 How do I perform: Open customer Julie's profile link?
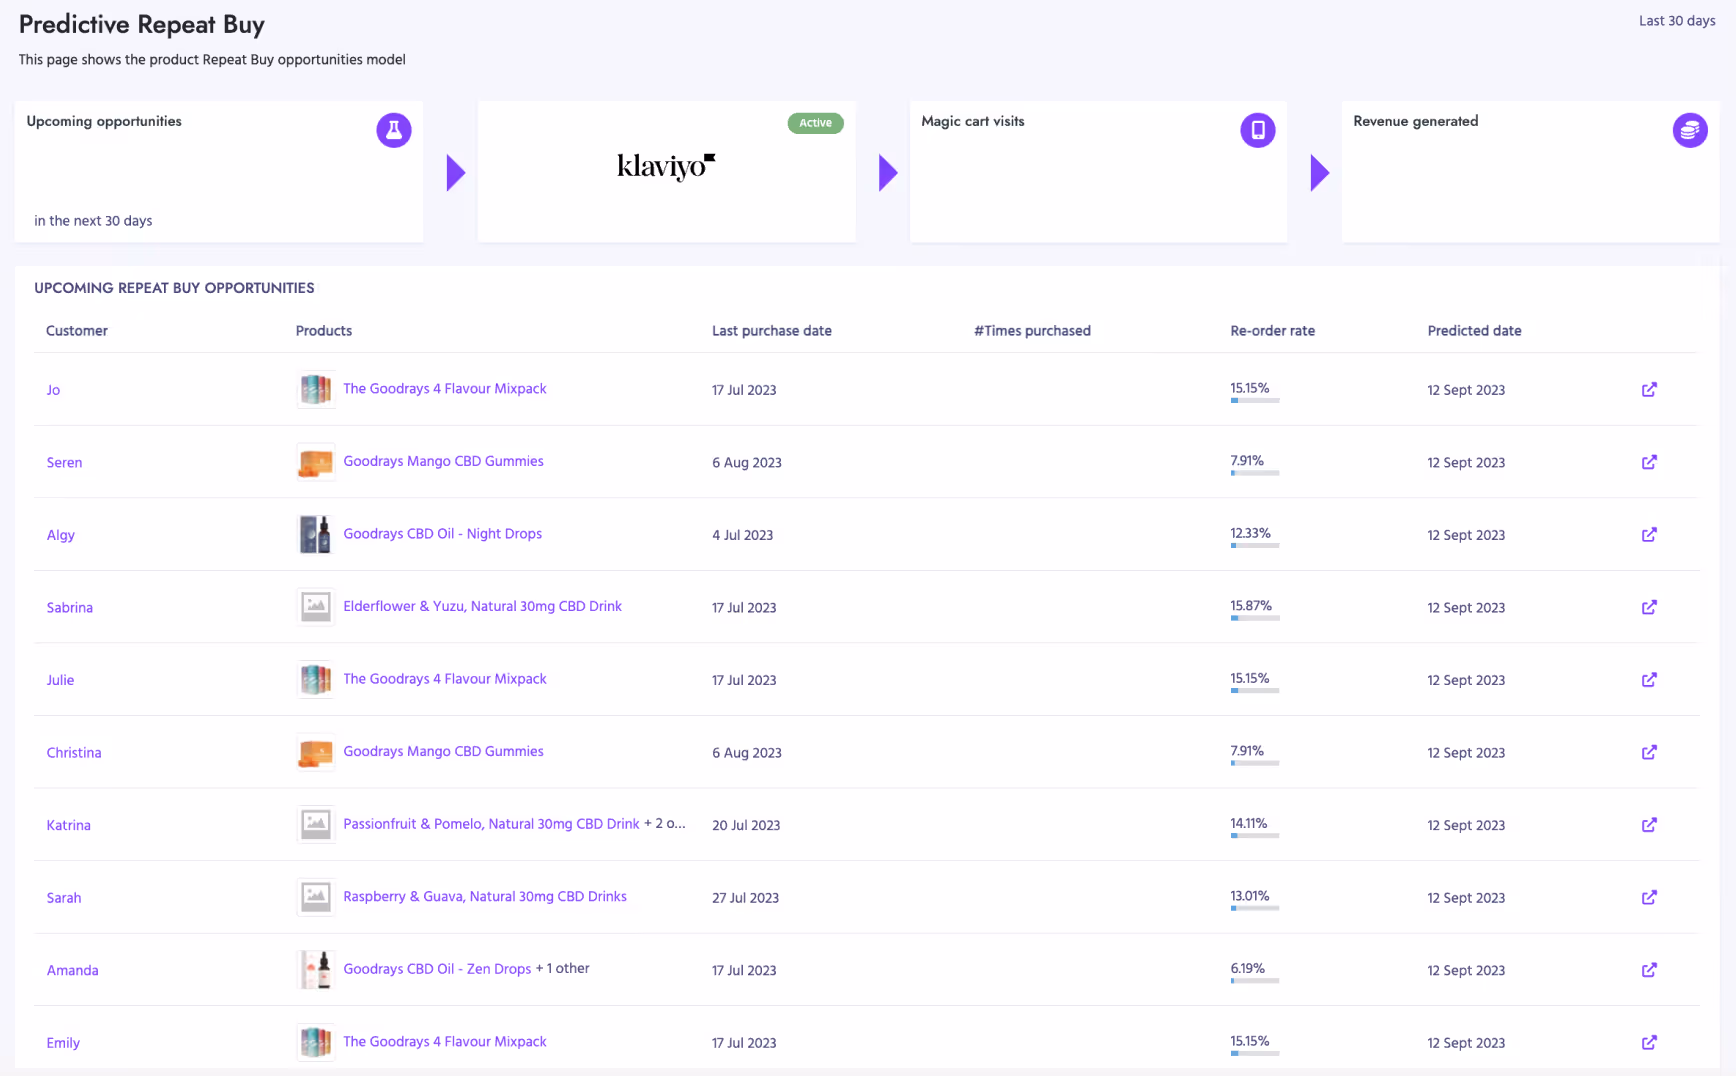(x=60, y=680)
